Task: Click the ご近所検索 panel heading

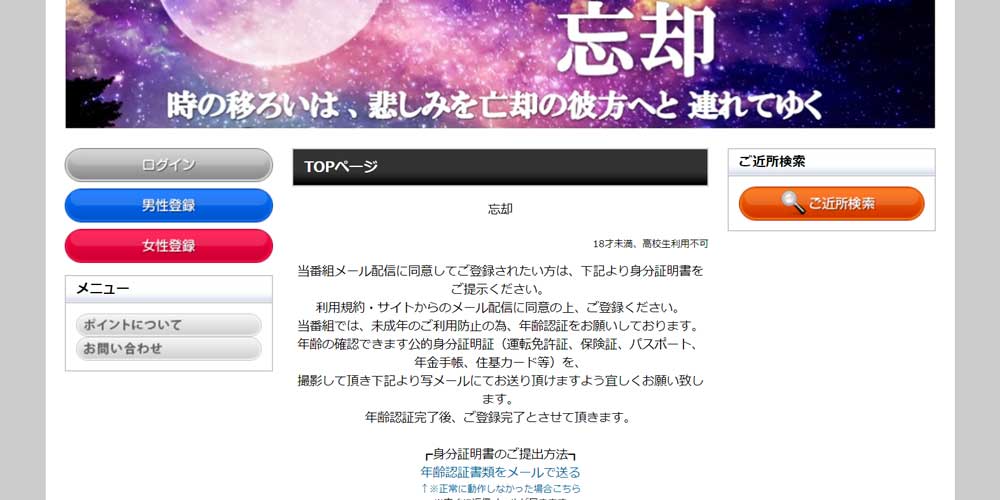Action: click(x=831, y=162)
